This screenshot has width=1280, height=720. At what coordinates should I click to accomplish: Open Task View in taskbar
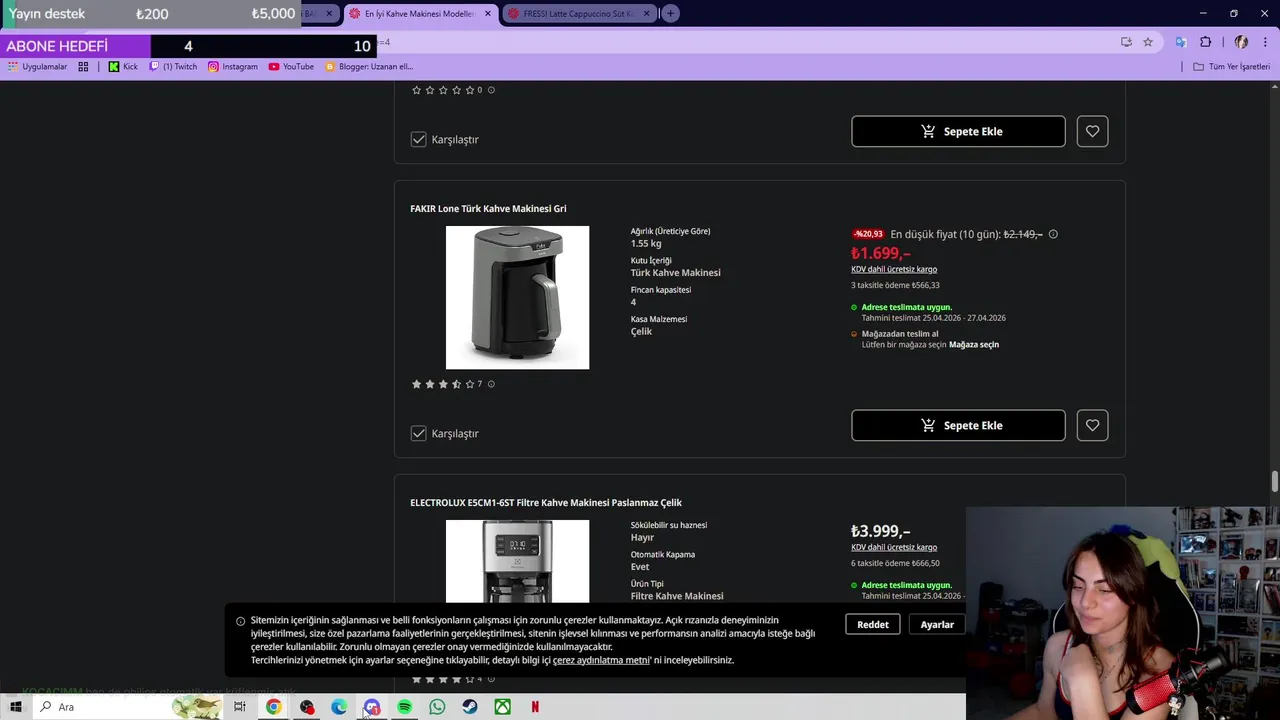240,707
